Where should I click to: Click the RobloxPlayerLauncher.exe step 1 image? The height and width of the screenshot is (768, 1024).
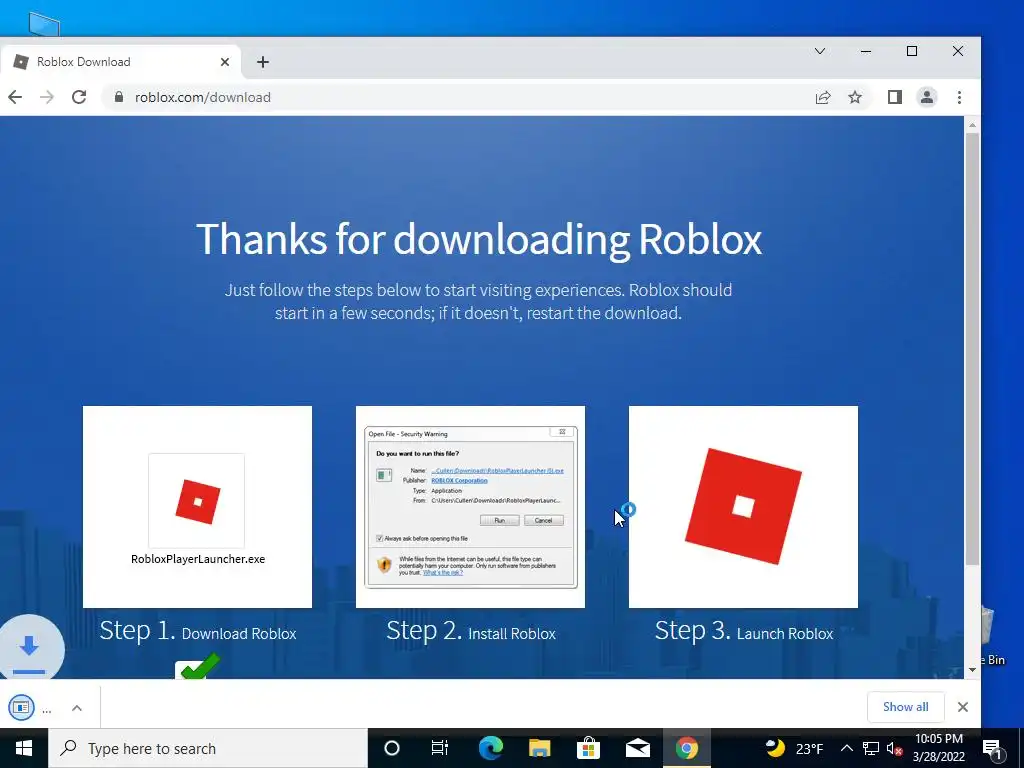coord(197,507)
